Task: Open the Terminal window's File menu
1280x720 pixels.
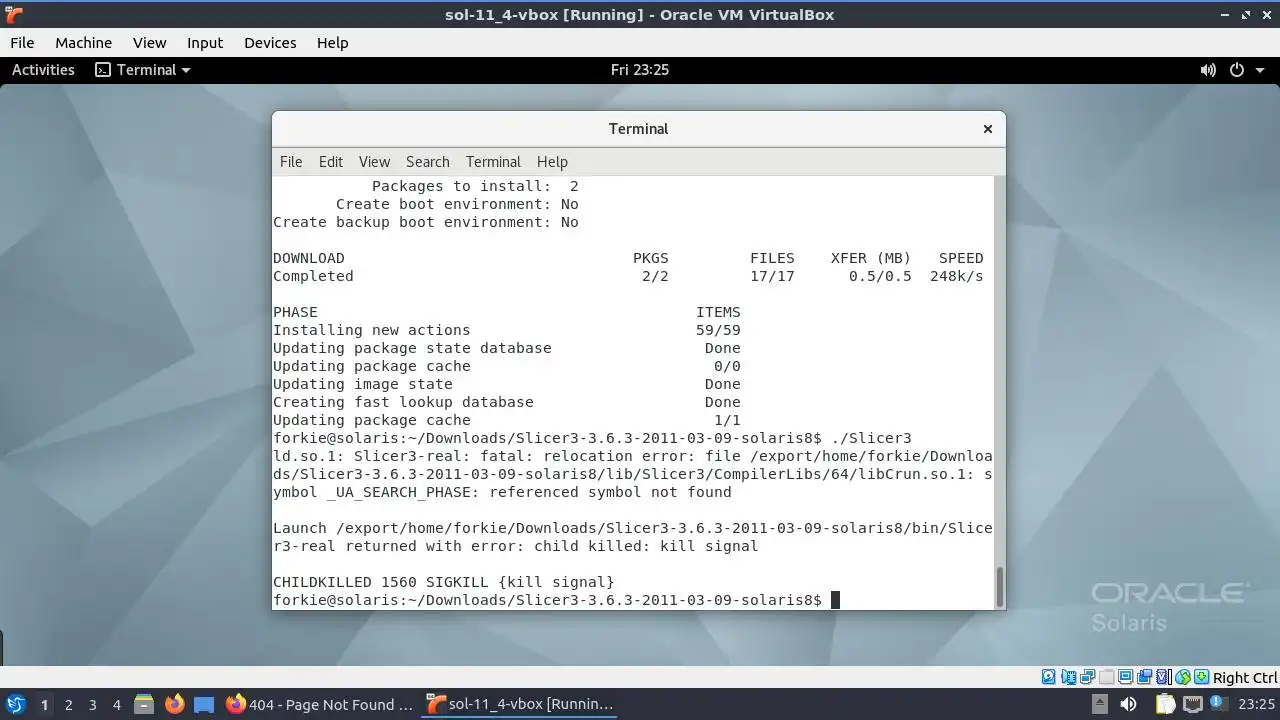Action: 291,162
